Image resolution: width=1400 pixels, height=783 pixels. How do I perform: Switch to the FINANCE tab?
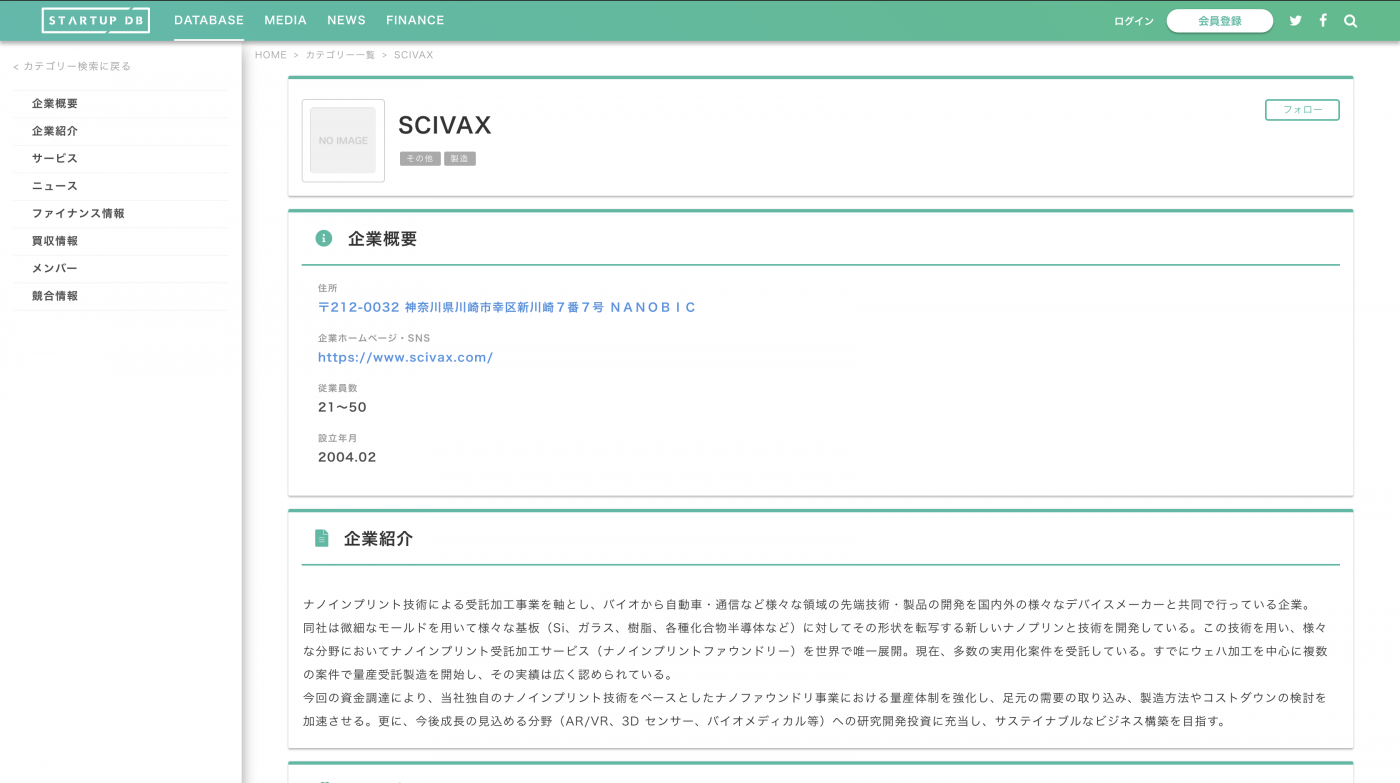415,20
